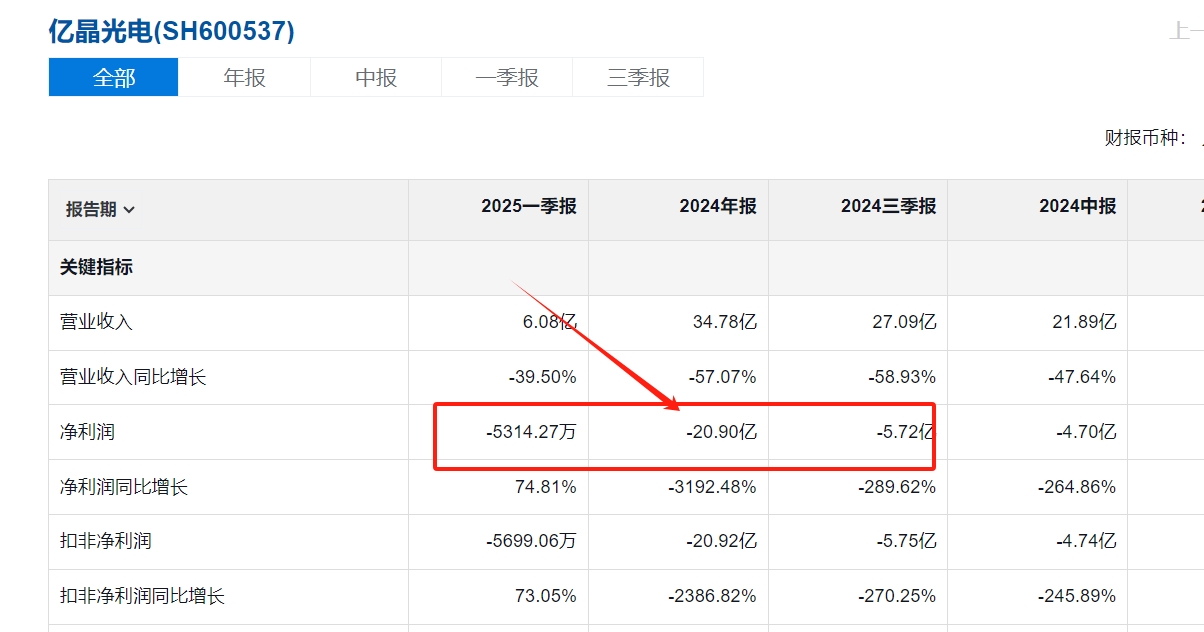
Task: Switch to the 一季报 tab
Action: point(507,77)
